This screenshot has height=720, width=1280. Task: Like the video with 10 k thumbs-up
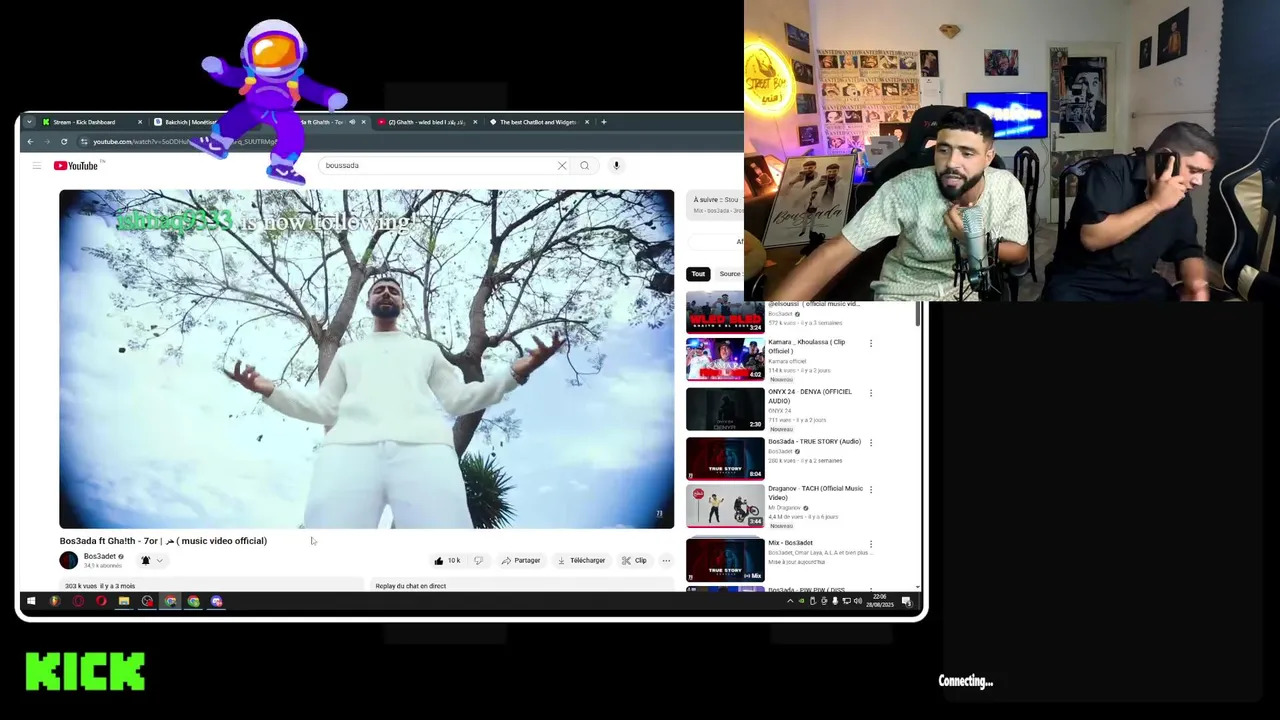(x=447, y=561)
